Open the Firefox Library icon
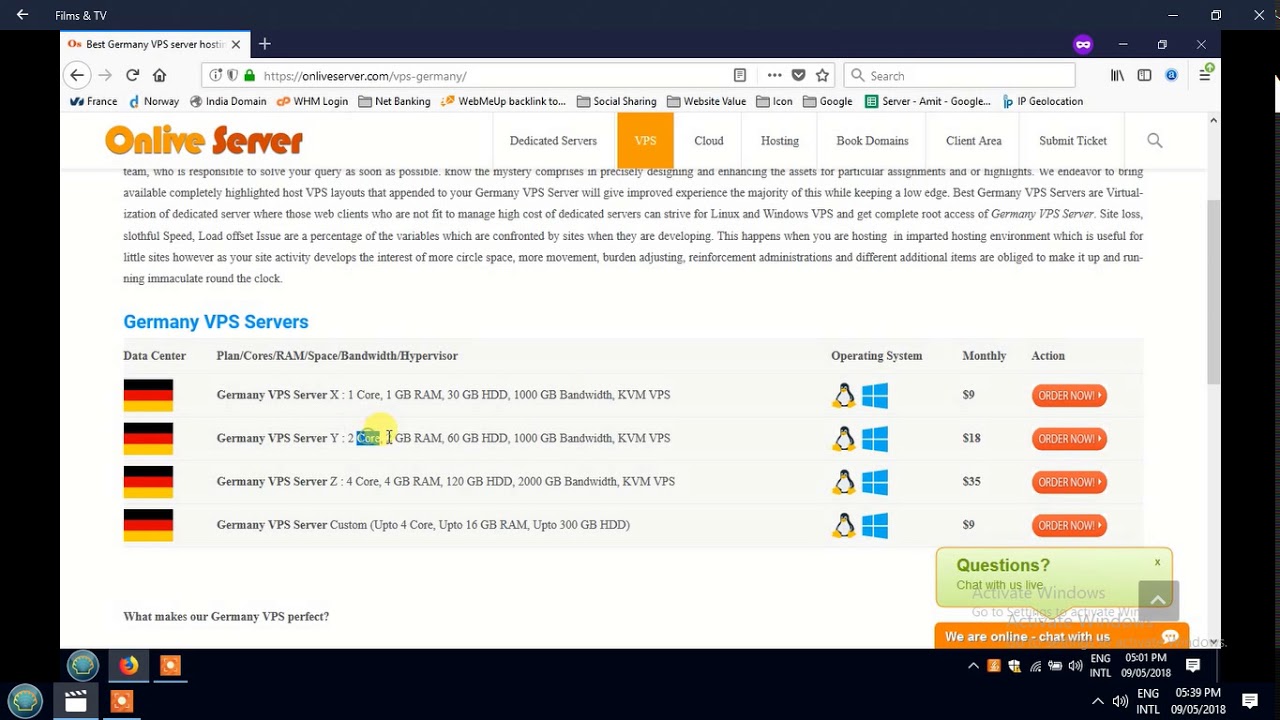The width and height of the screenshot is (1280, 720). coord(1118,75)
